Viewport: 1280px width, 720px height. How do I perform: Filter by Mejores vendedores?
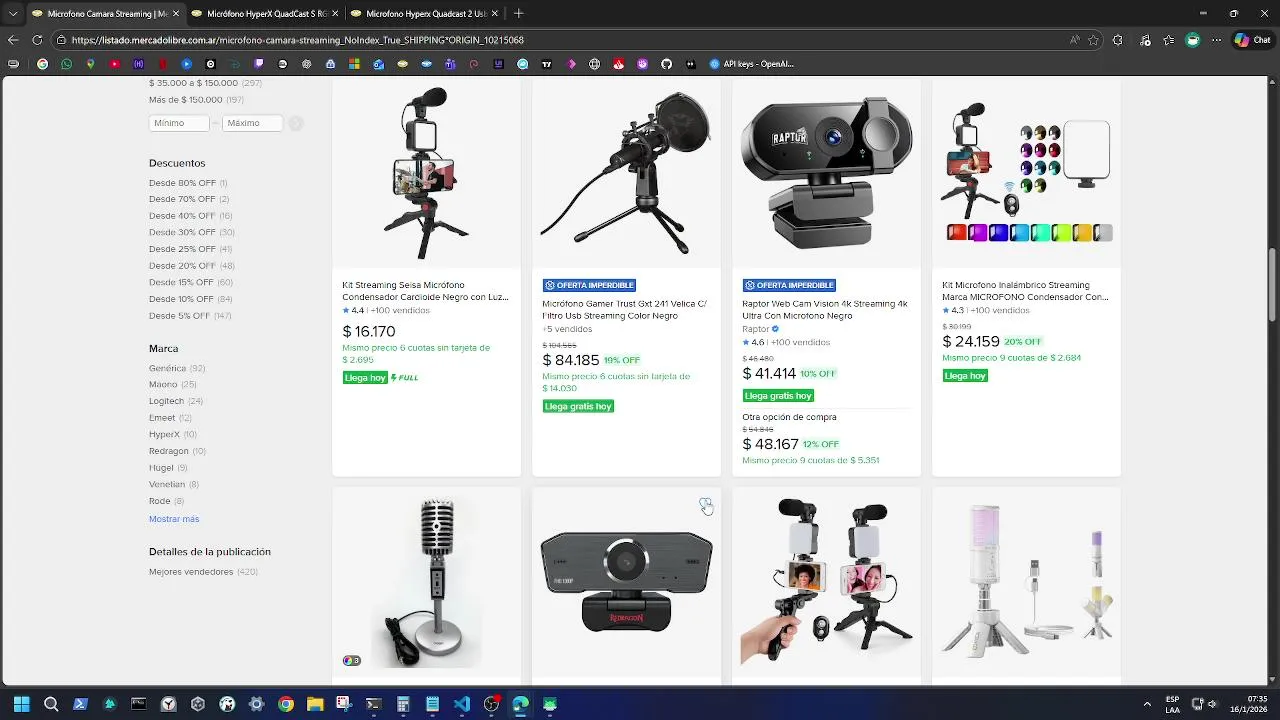point(203,572)
